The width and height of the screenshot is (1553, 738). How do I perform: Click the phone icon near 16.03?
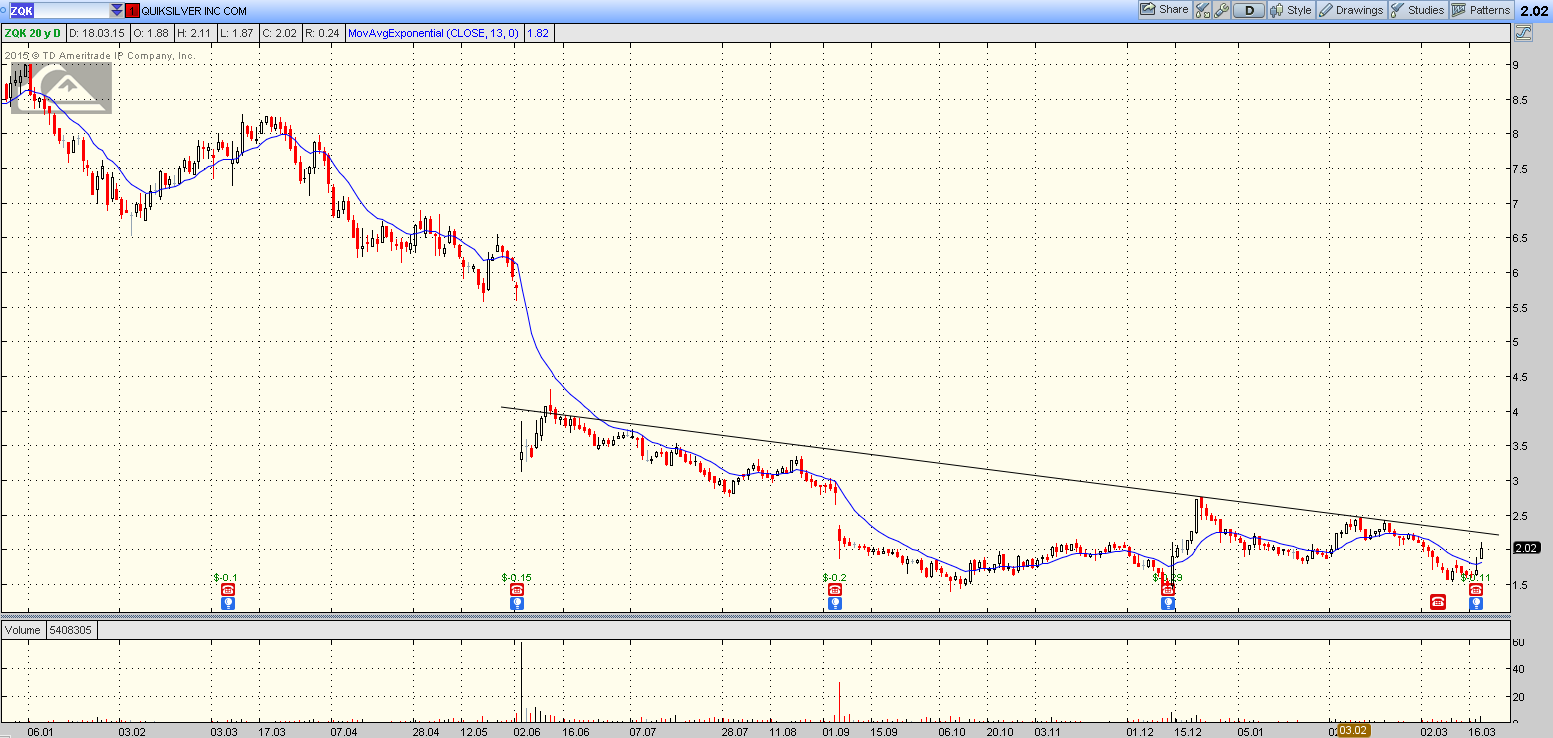click(1476, 590)
